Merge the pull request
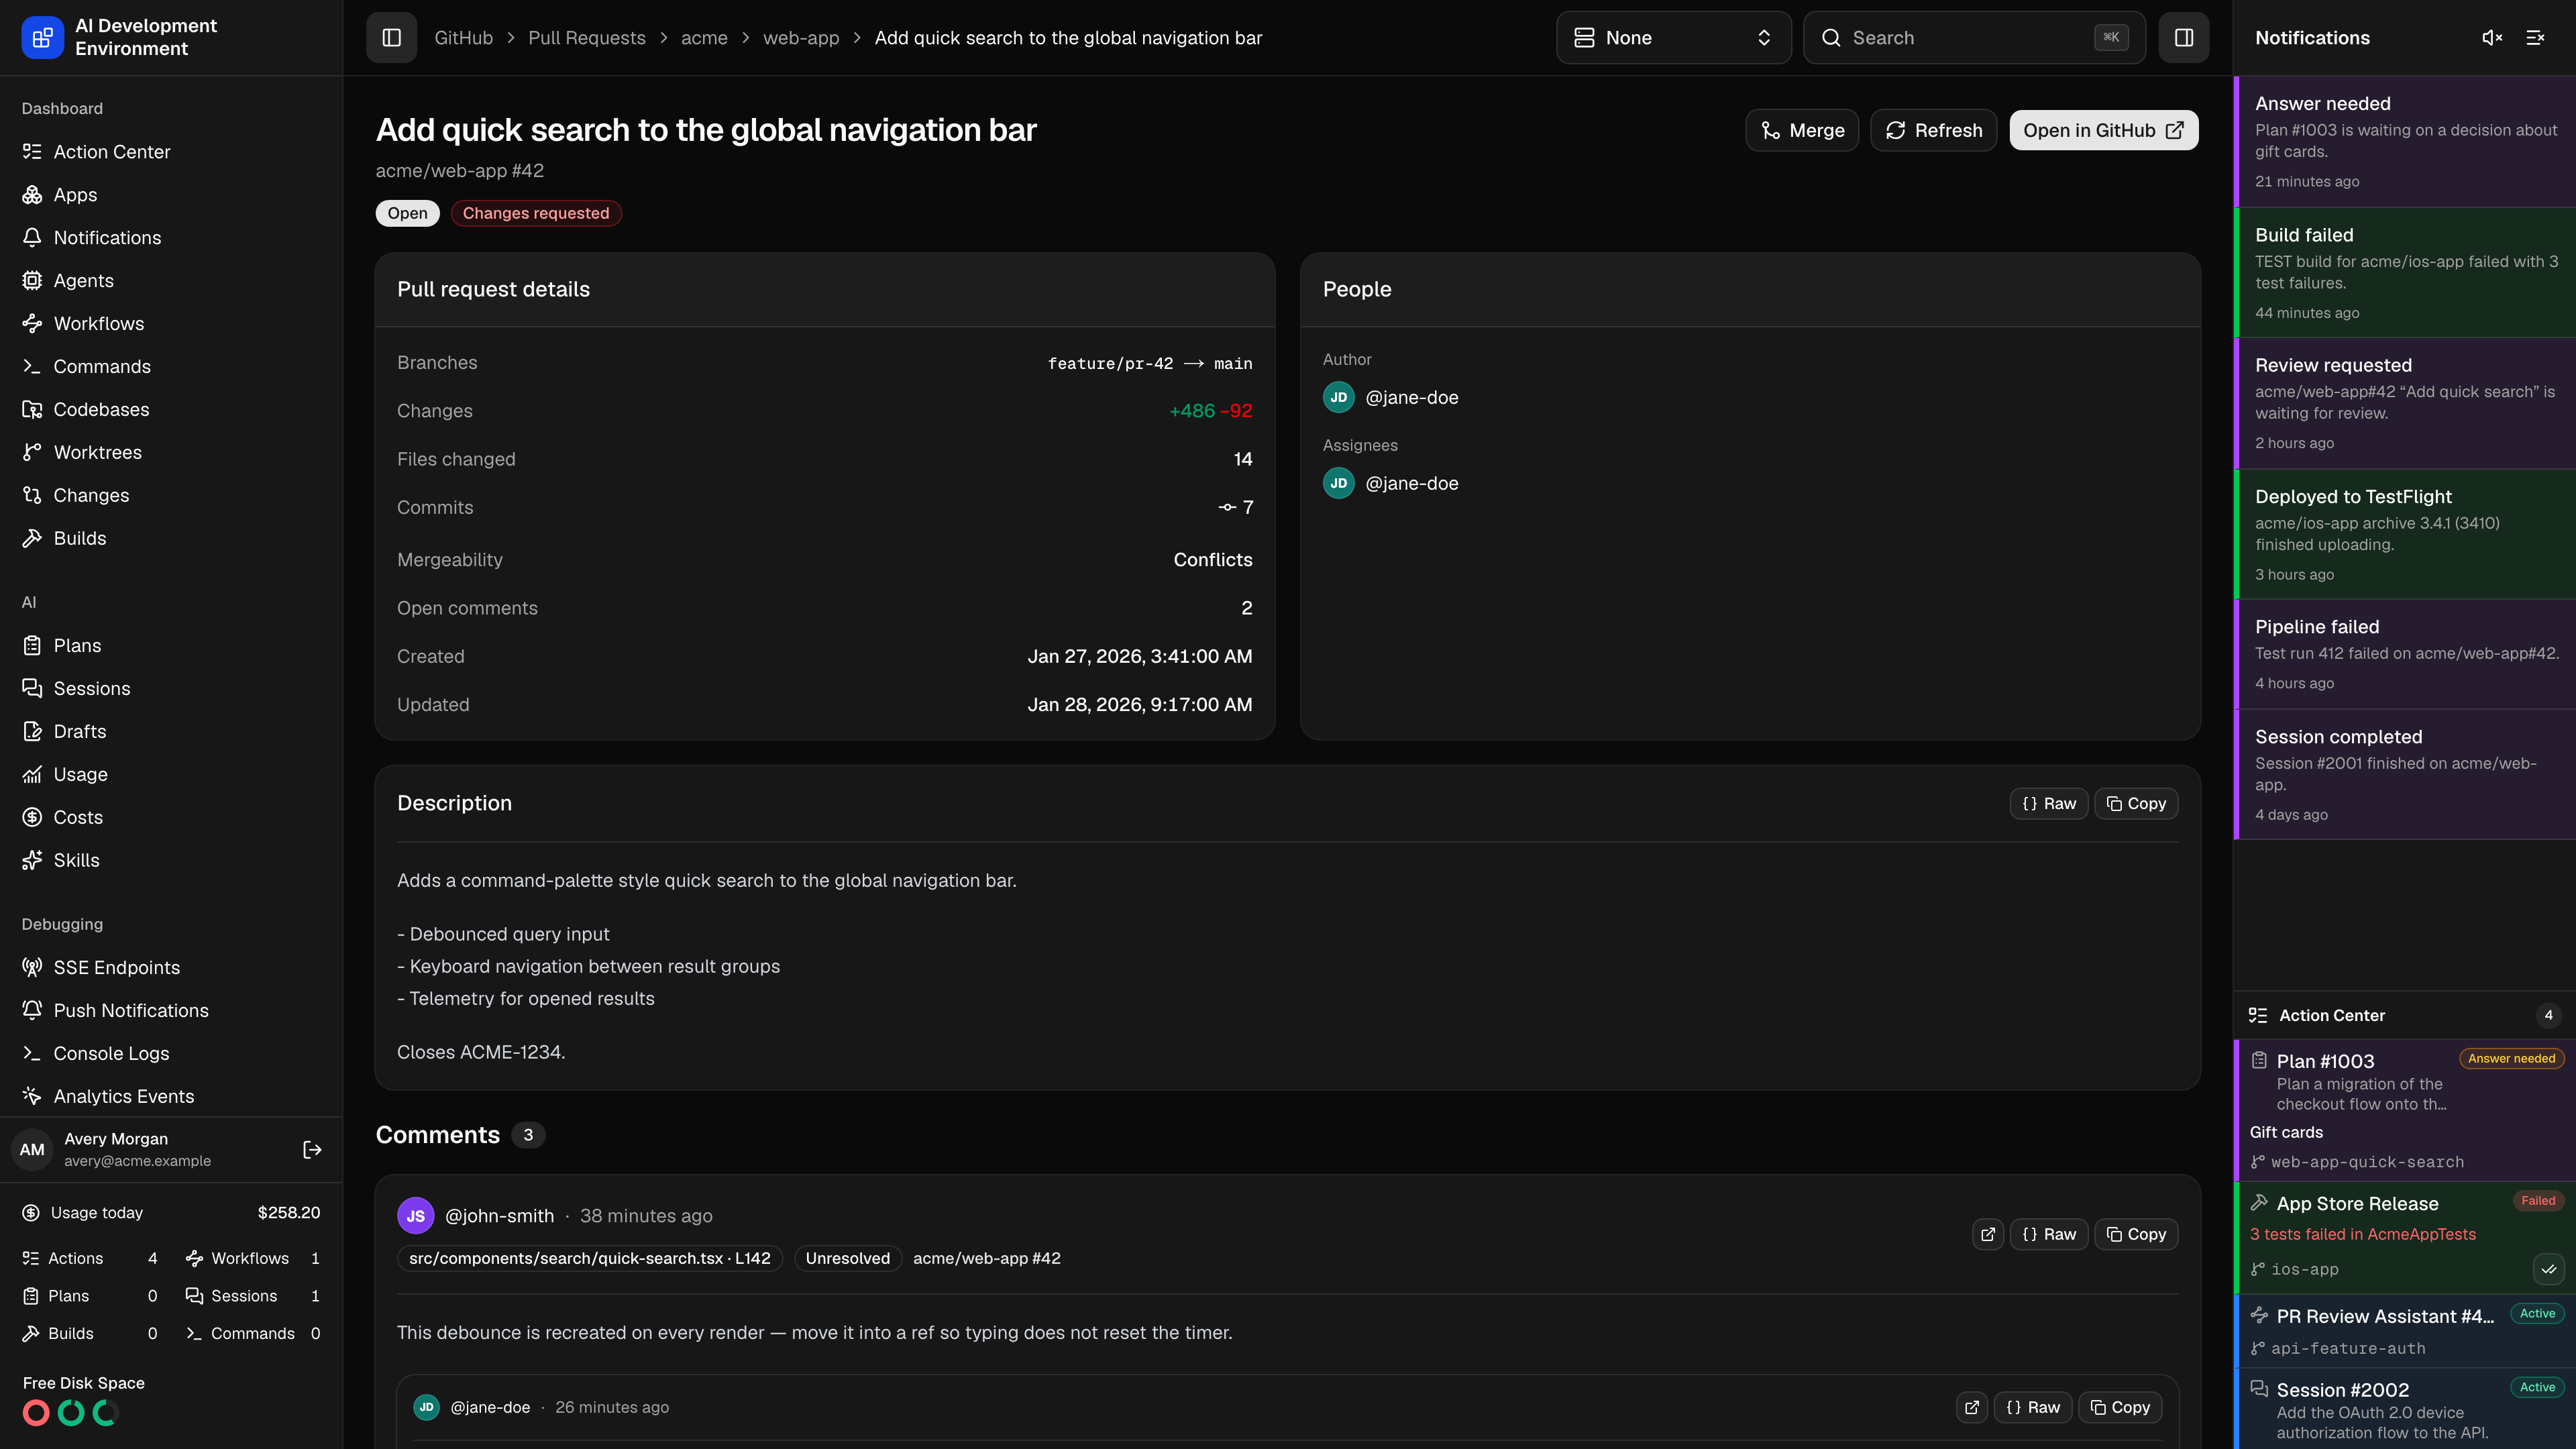 pyautogui.click(x=1802, y=131)
